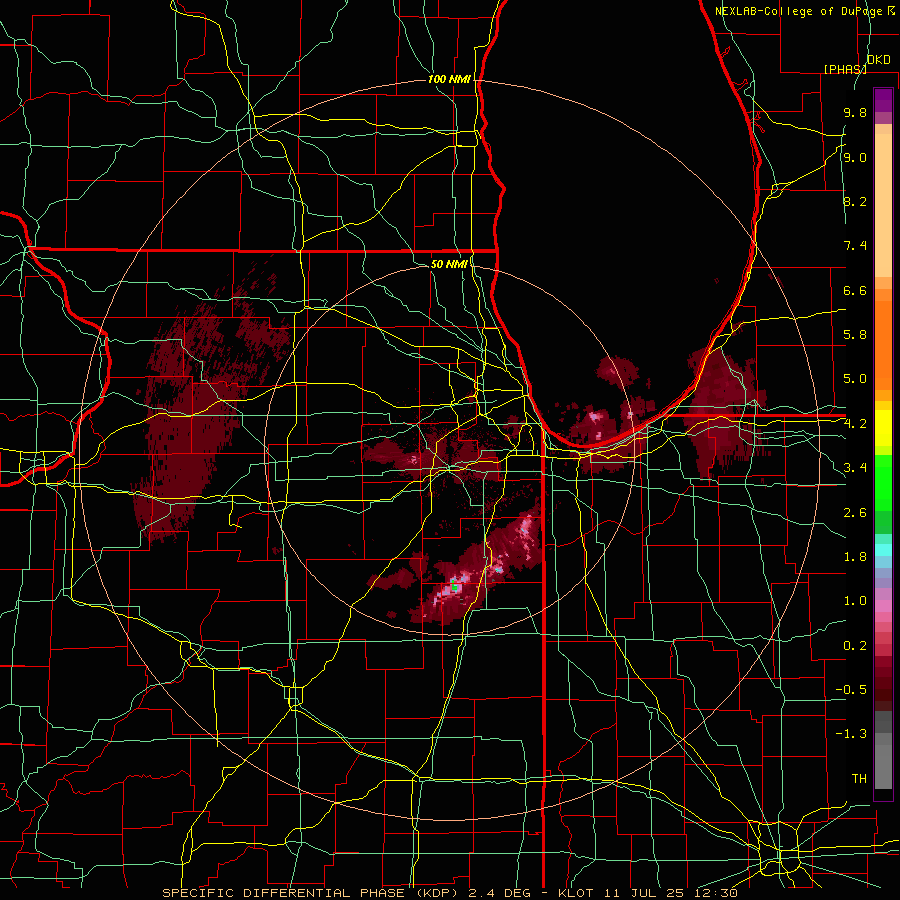
Task: Click the TH label at the bottom of the scale
Action: pos(859,779)
